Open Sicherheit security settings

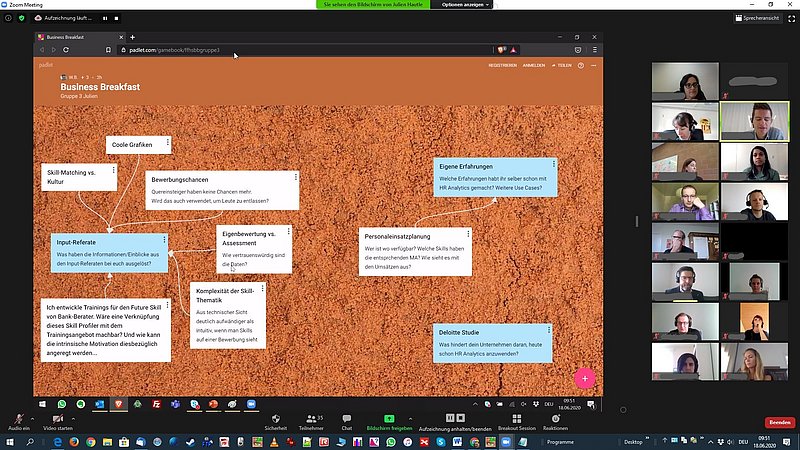(x=275, y=419)
